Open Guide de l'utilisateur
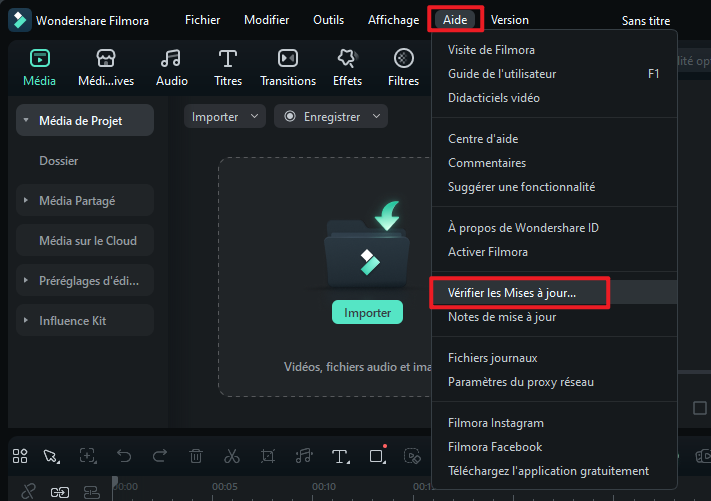The height and width of the screenshot is (501, 711). pos(554,74)
